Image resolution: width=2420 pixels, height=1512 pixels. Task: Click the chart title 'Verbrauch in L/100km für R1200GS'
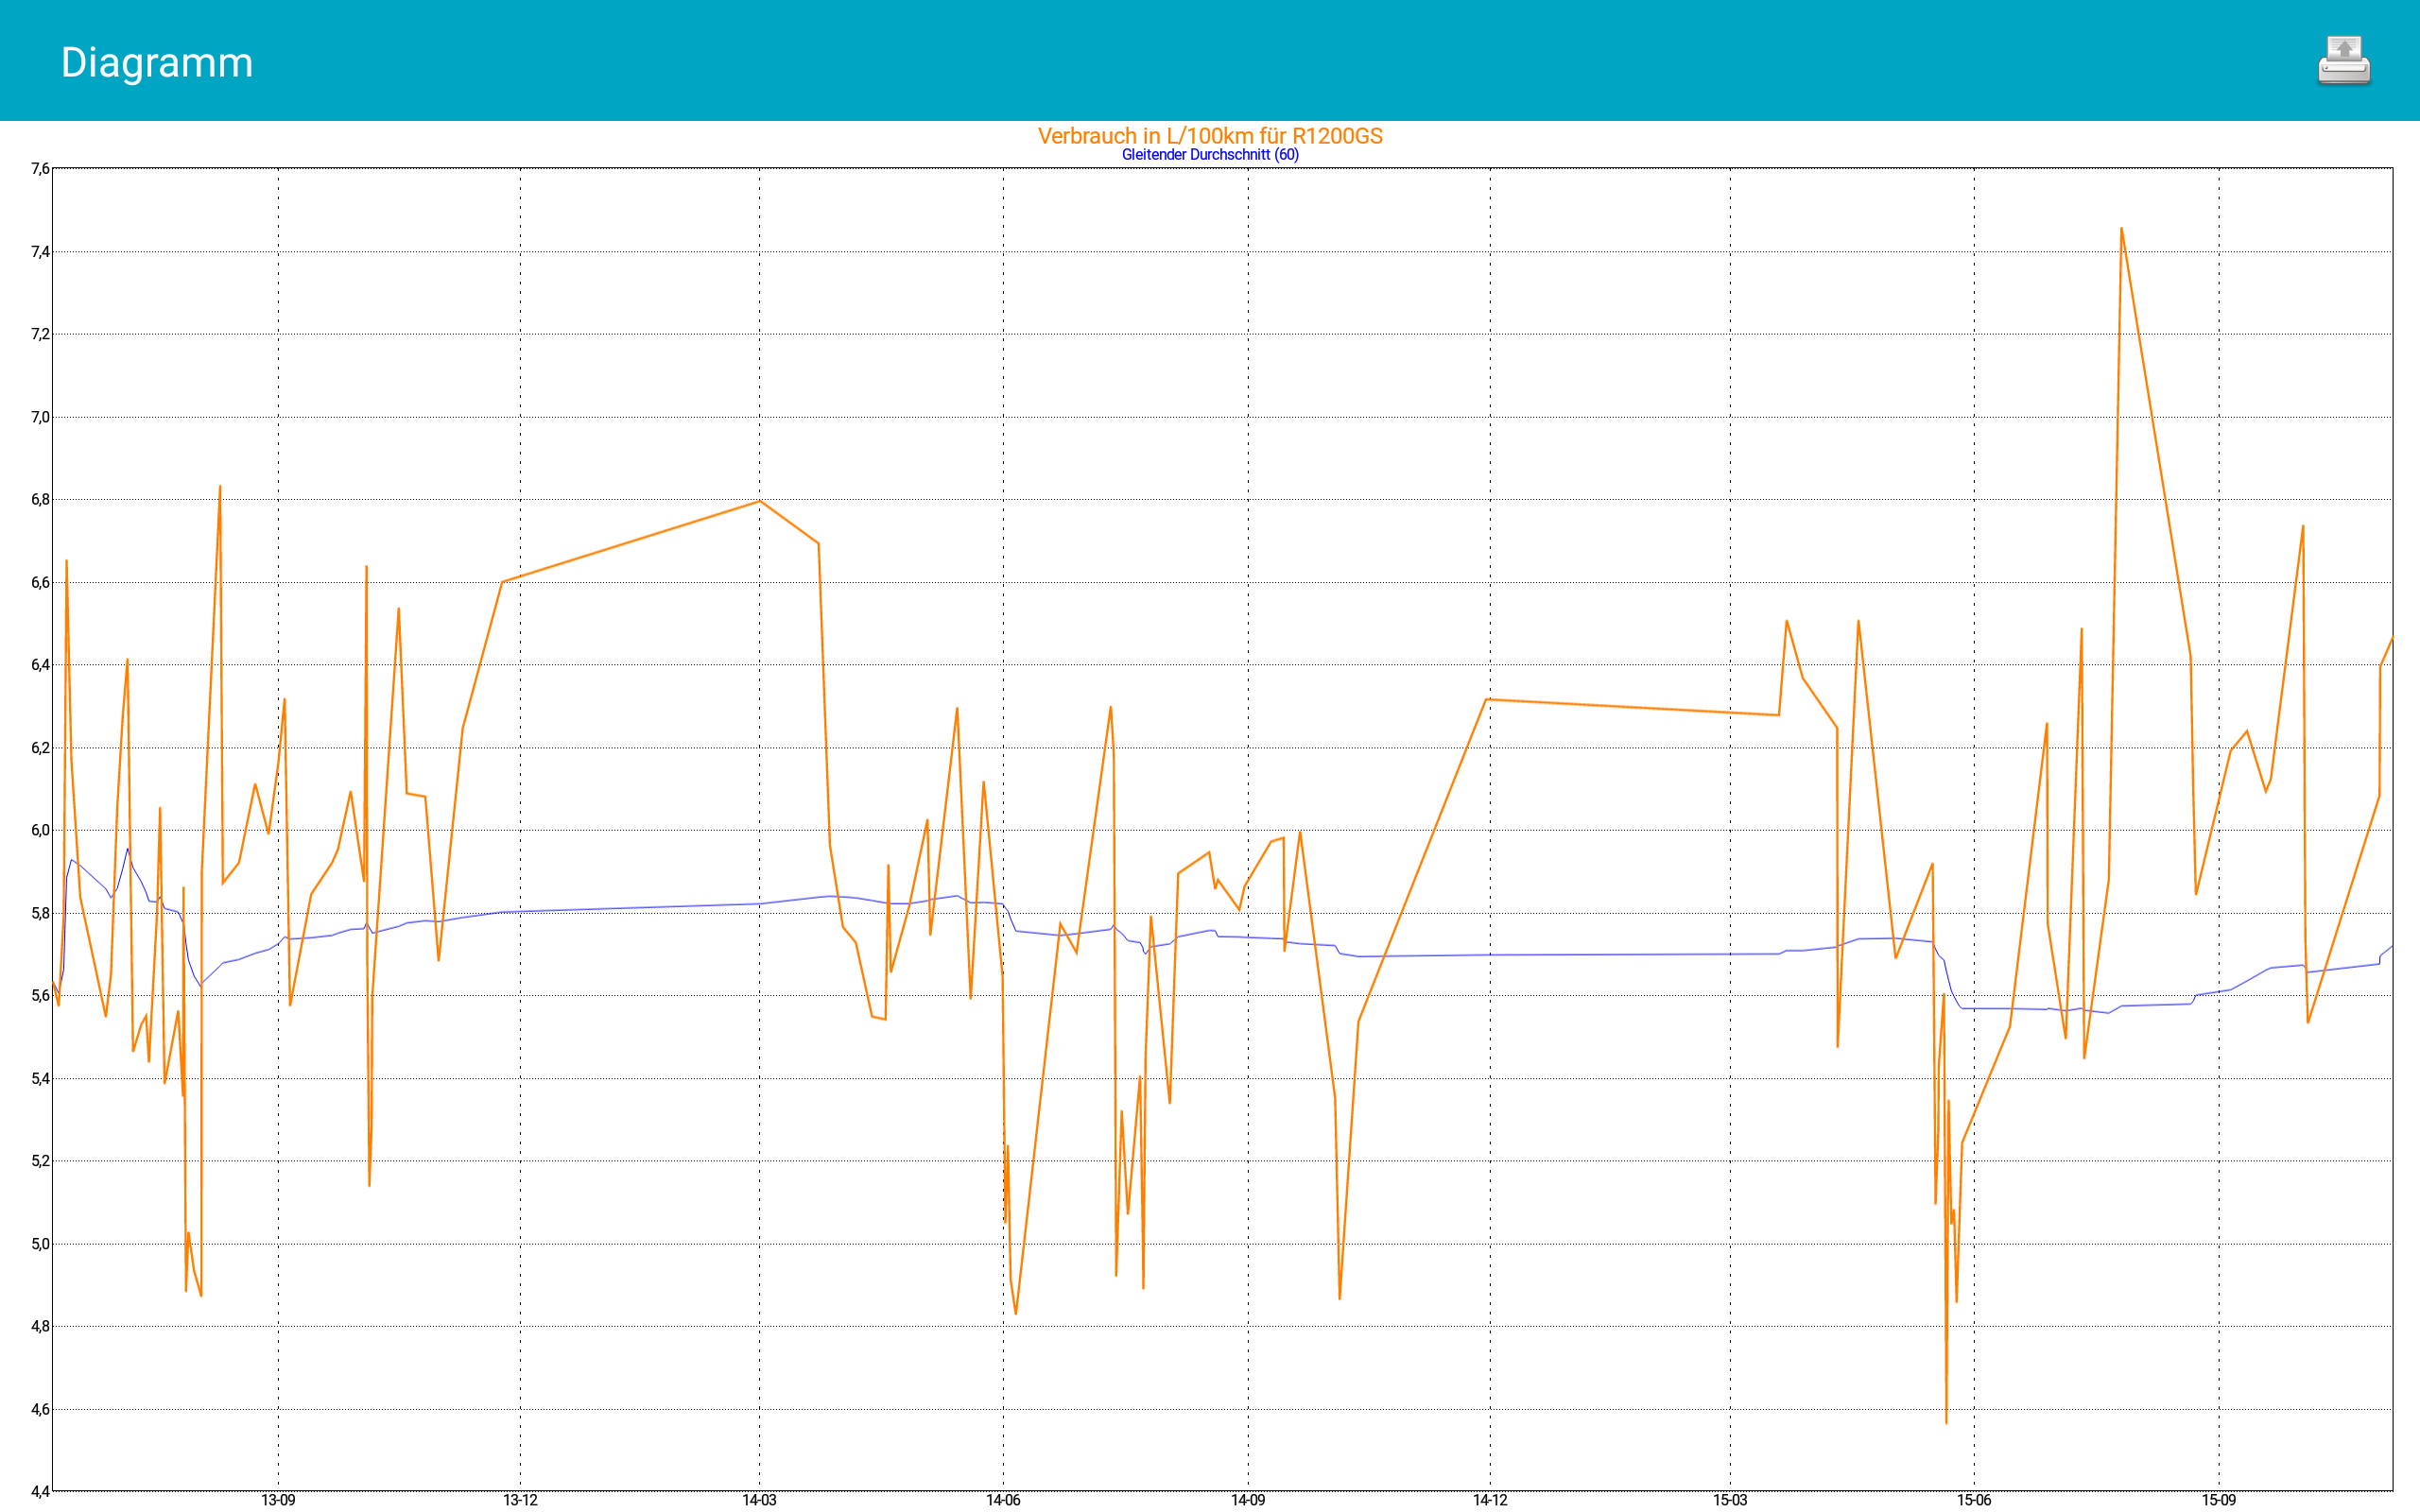(1210, 136)
